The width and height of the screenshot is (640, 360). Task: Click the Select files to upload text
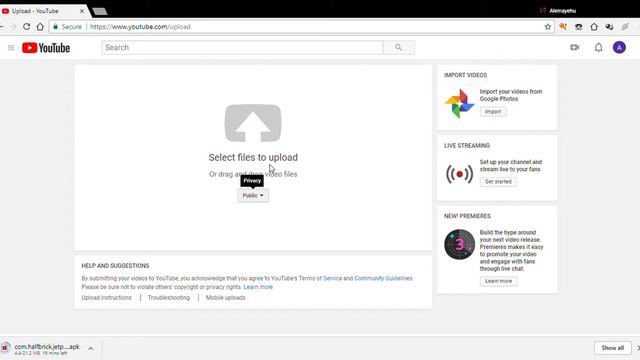click(253, 157)
